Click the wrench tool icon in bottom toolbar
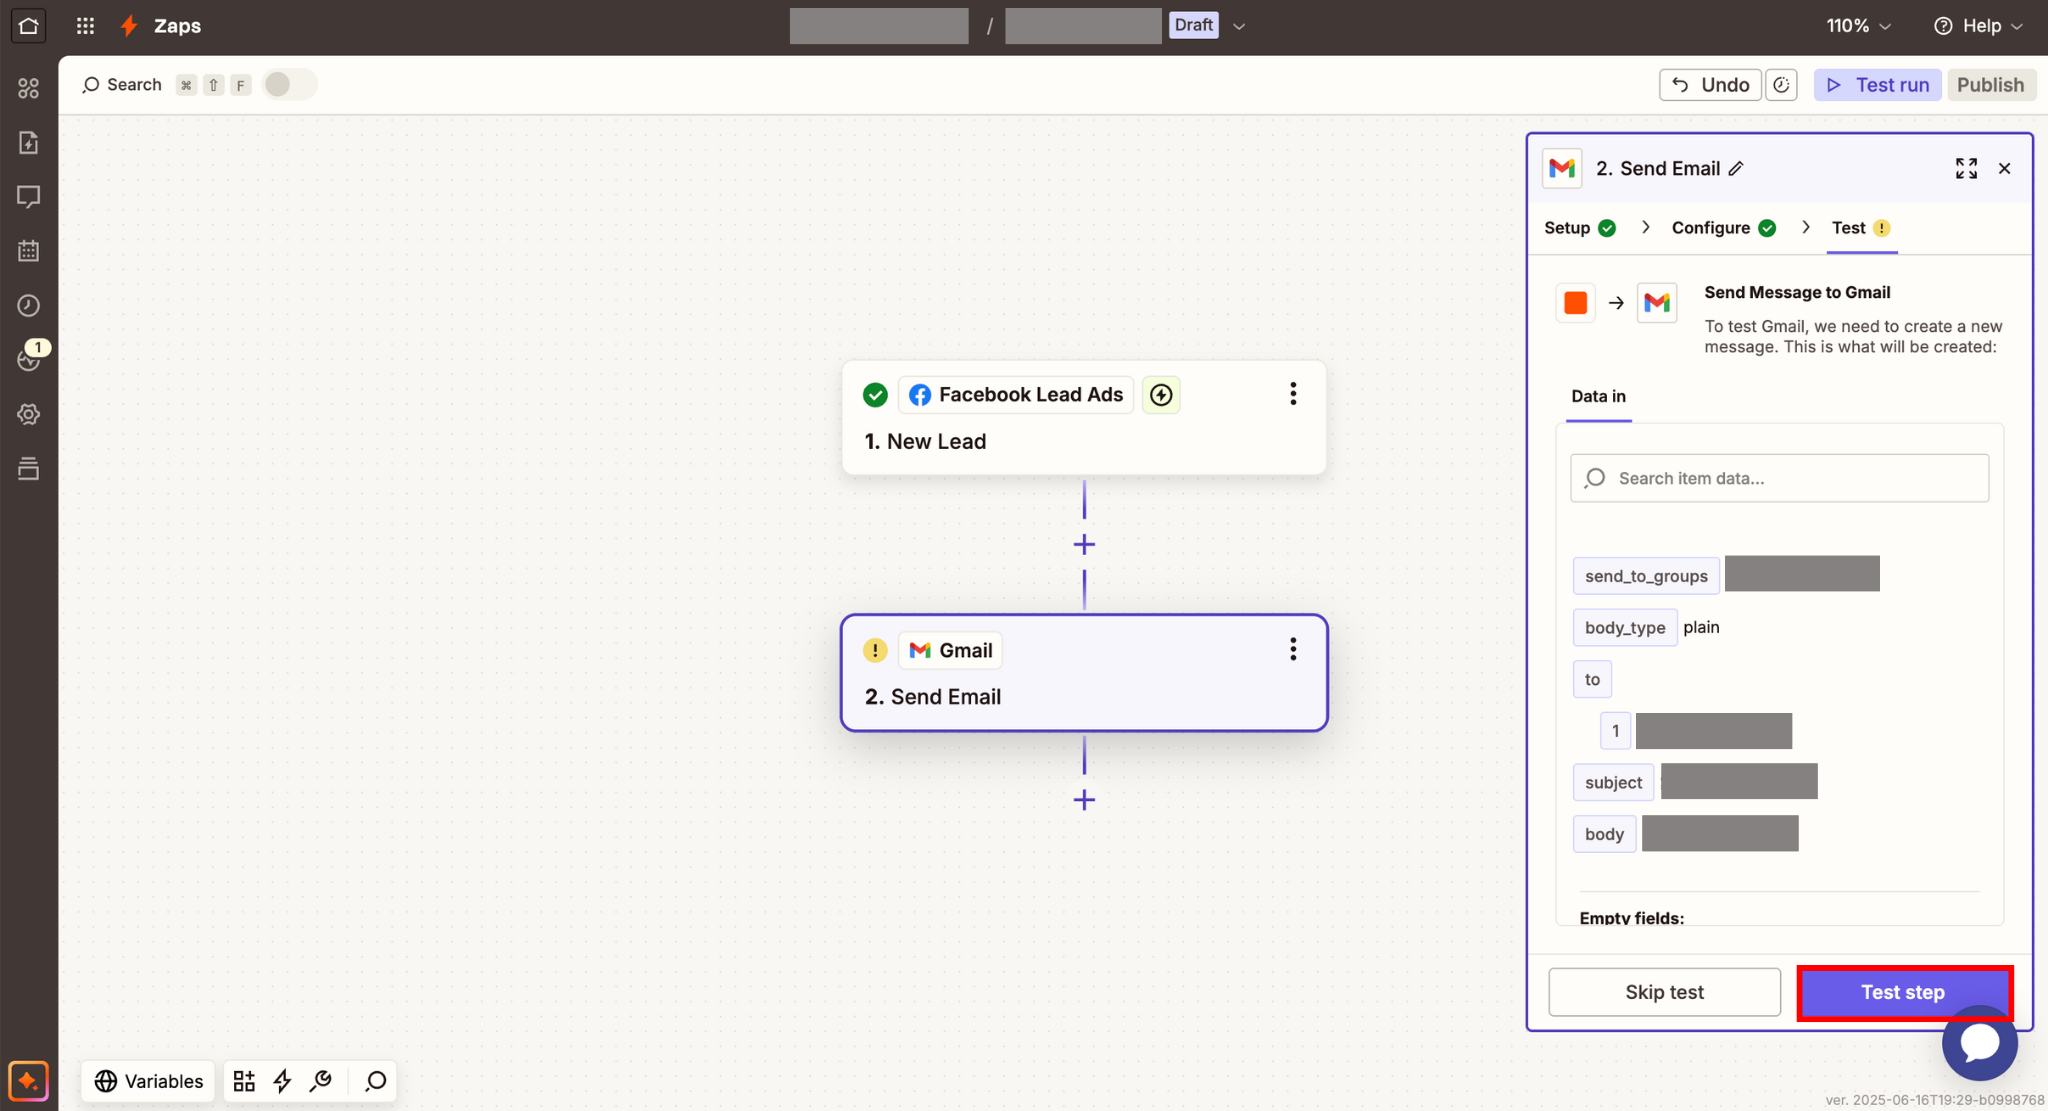 click(321, 1081)
